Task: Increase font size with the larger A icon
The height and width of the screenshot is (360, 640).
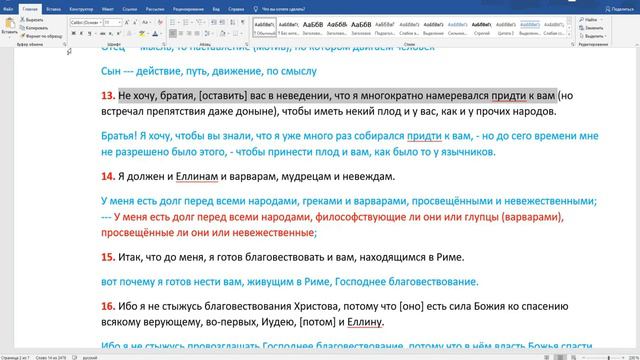Action: pyautogui.click(x=127, y=22)
